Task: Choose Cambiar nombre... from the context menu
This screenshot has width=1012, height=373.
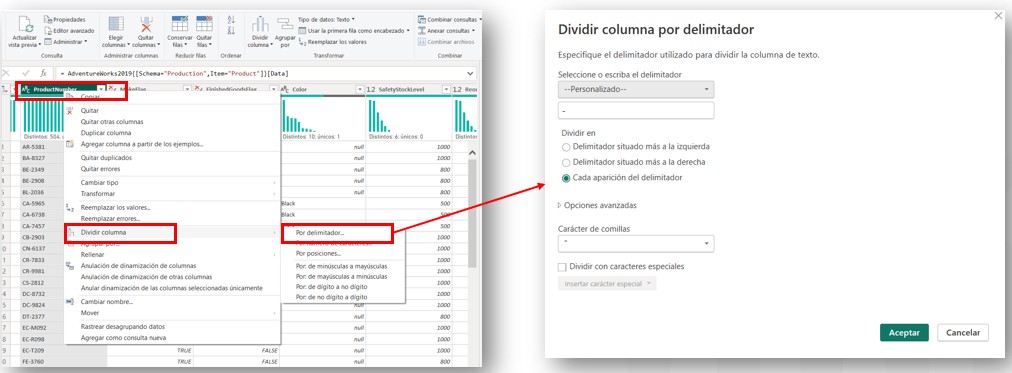Action: pos(106,301)
